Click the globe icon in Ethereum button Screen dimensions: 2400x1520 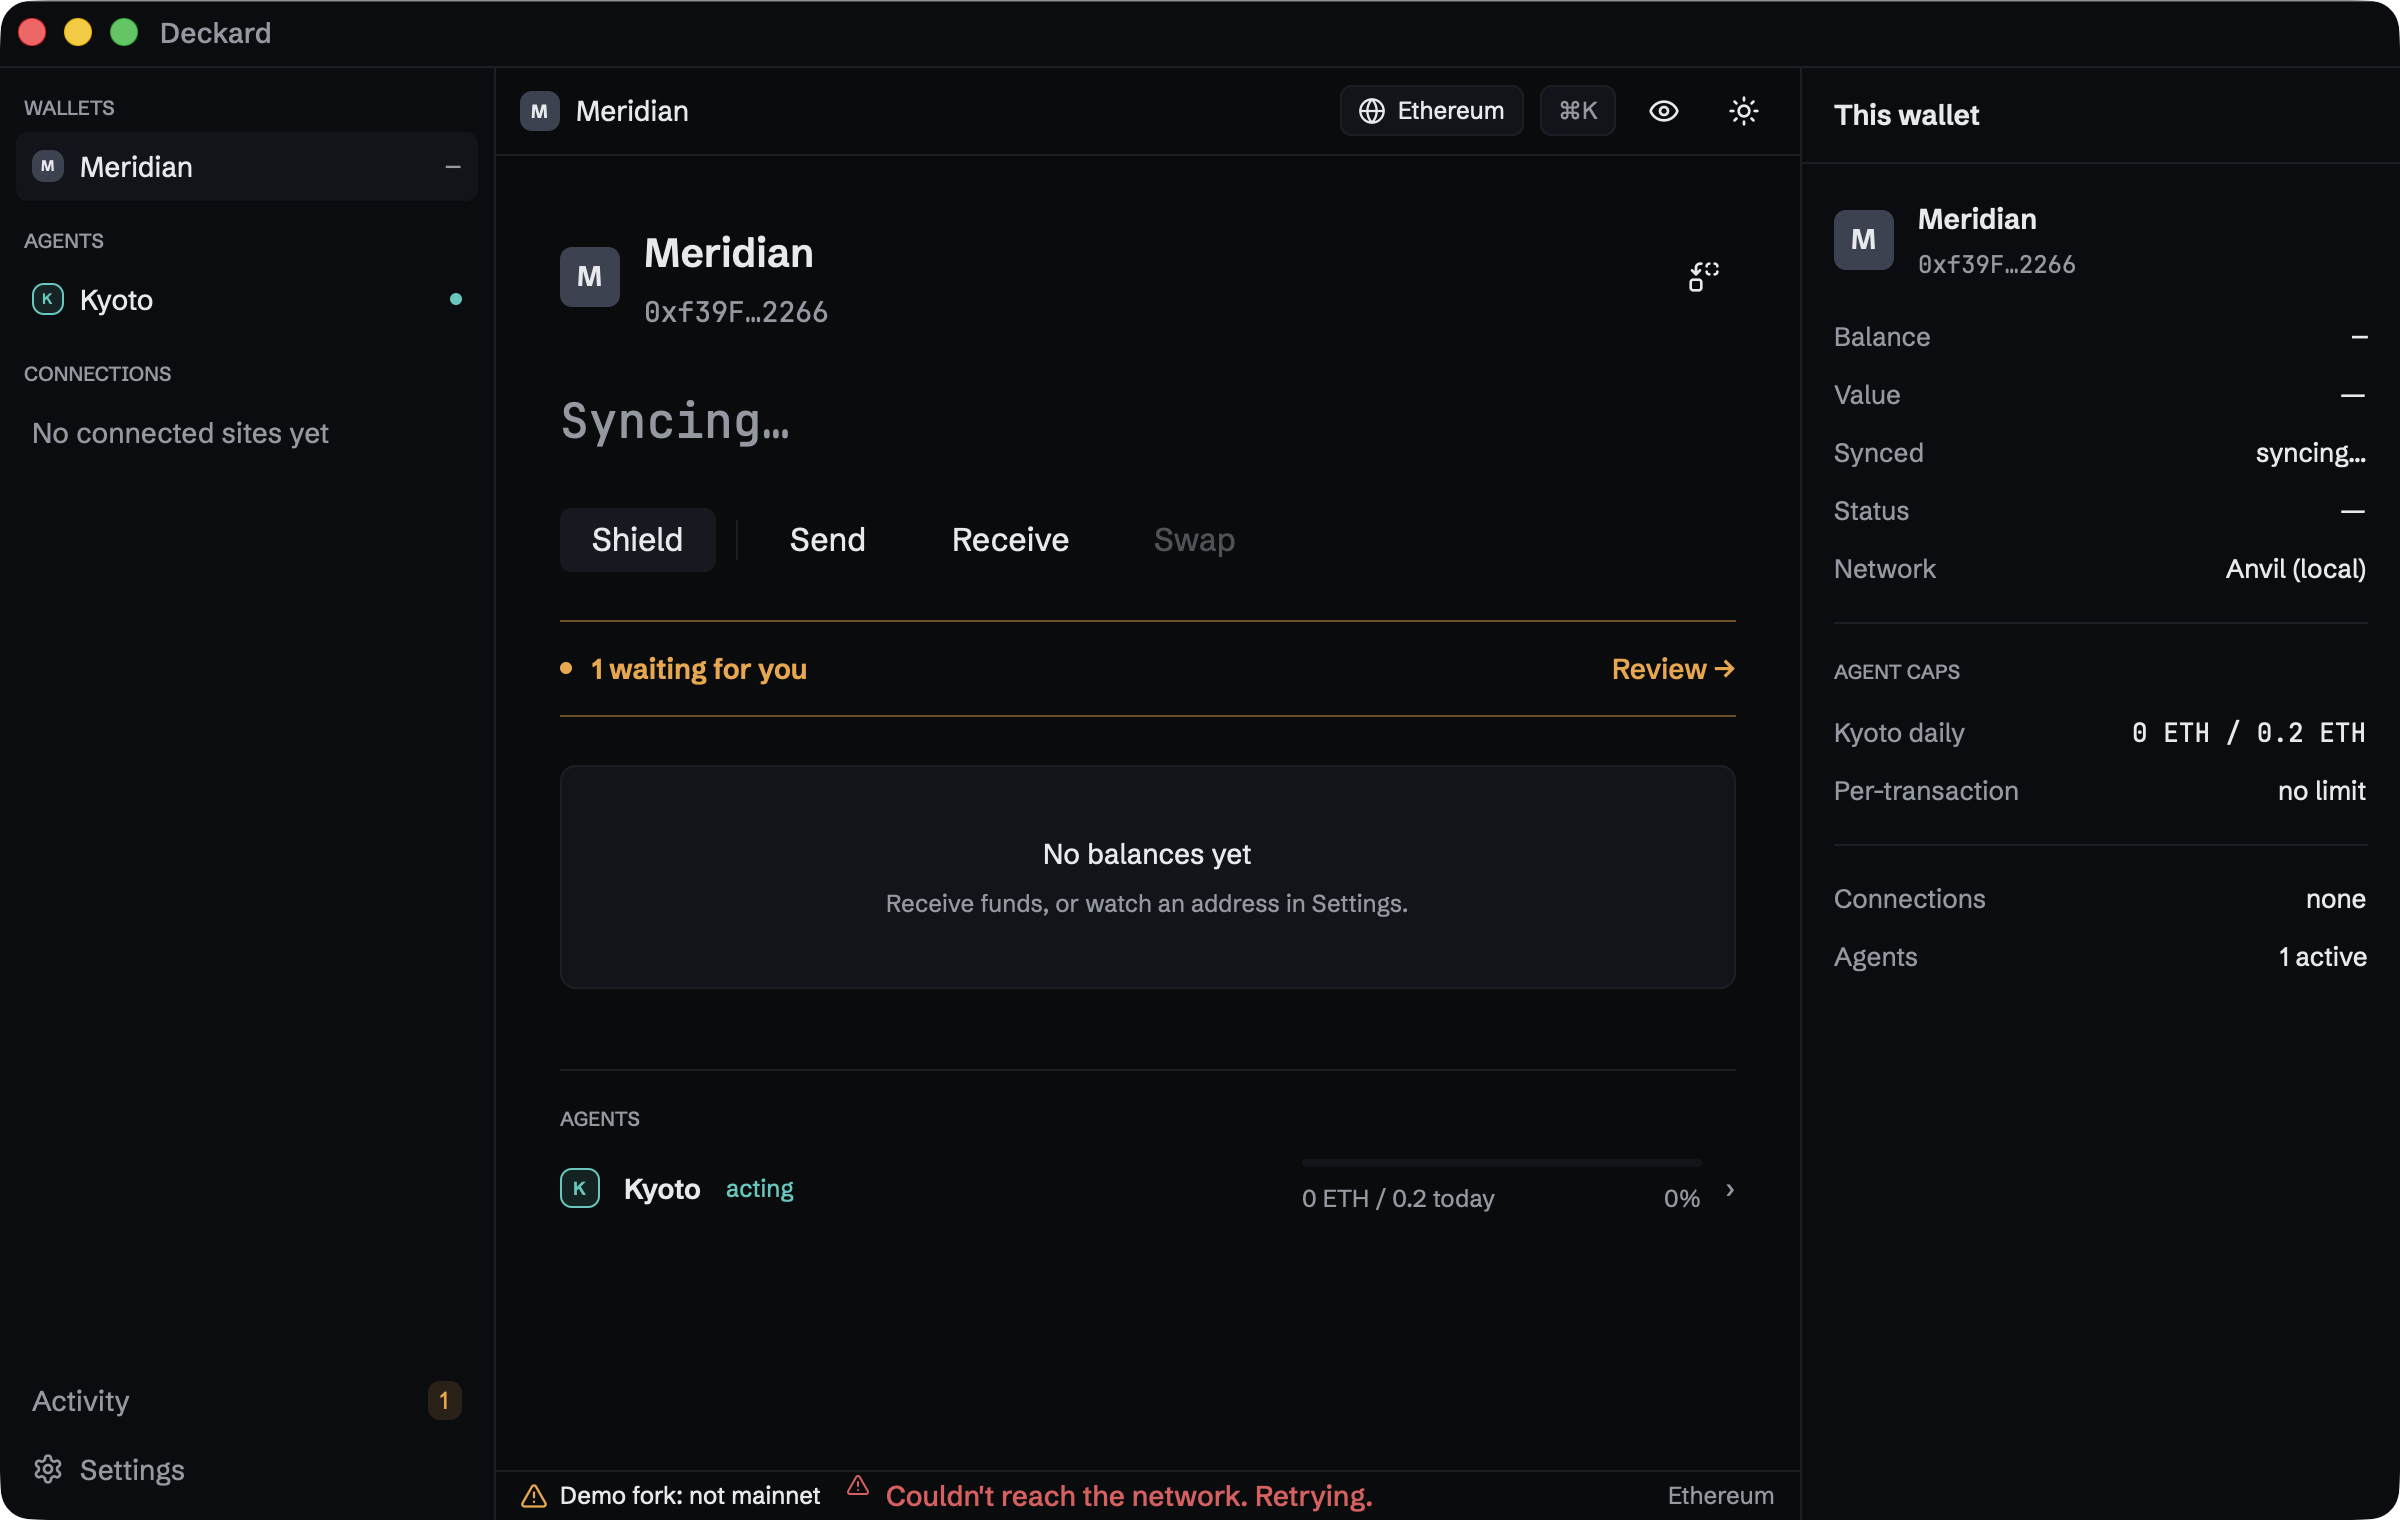click(1371, 111)
